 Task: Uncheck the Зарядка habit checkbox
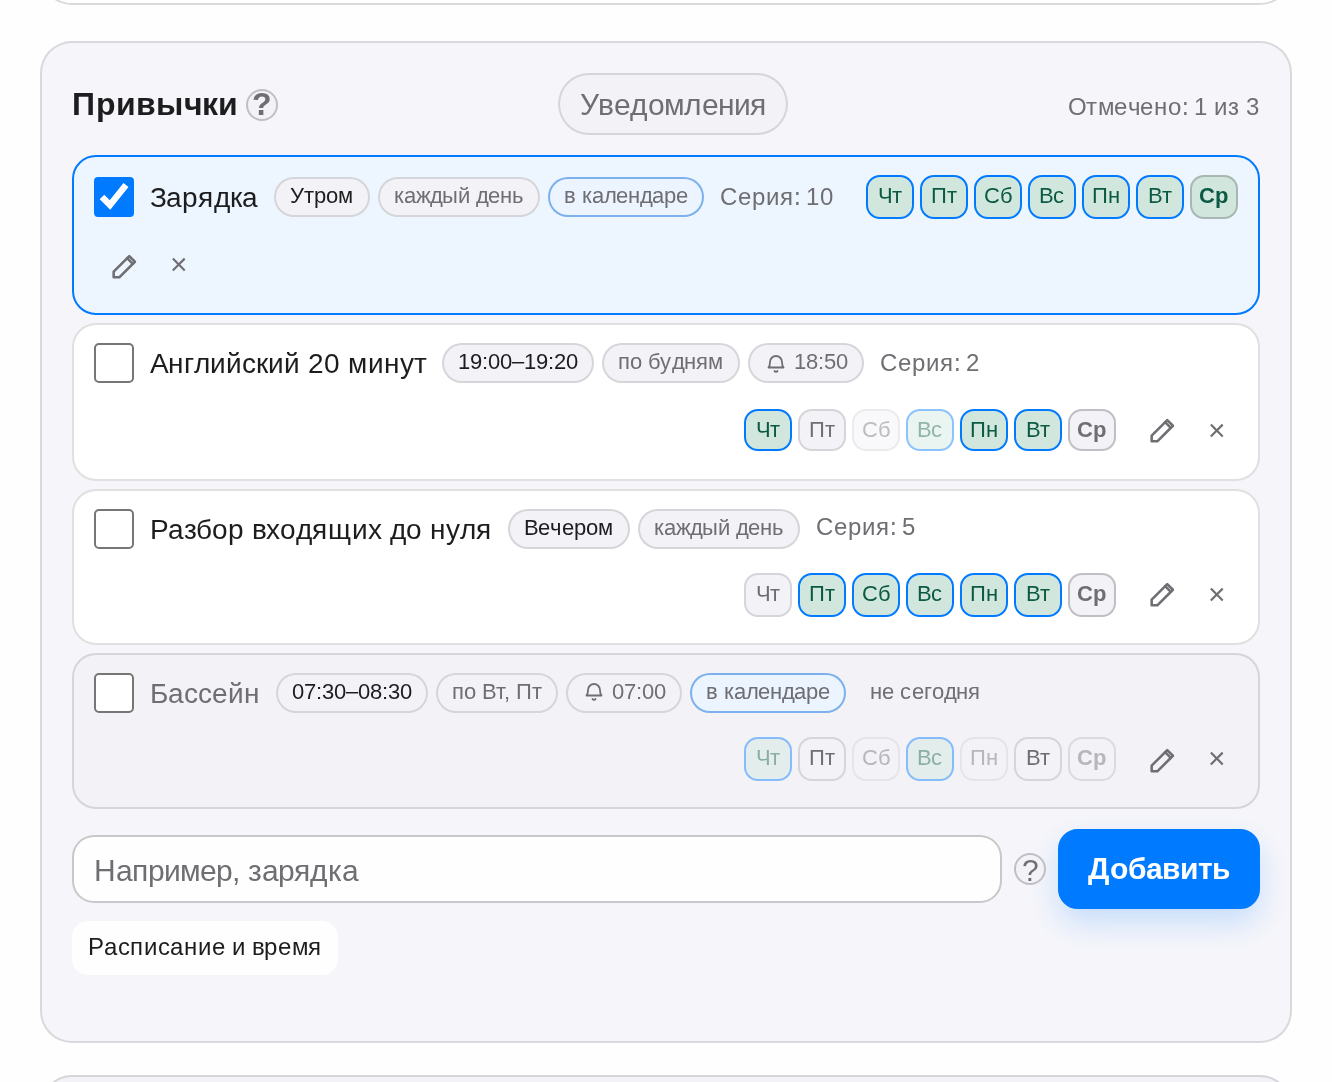[x=114, y=197]
